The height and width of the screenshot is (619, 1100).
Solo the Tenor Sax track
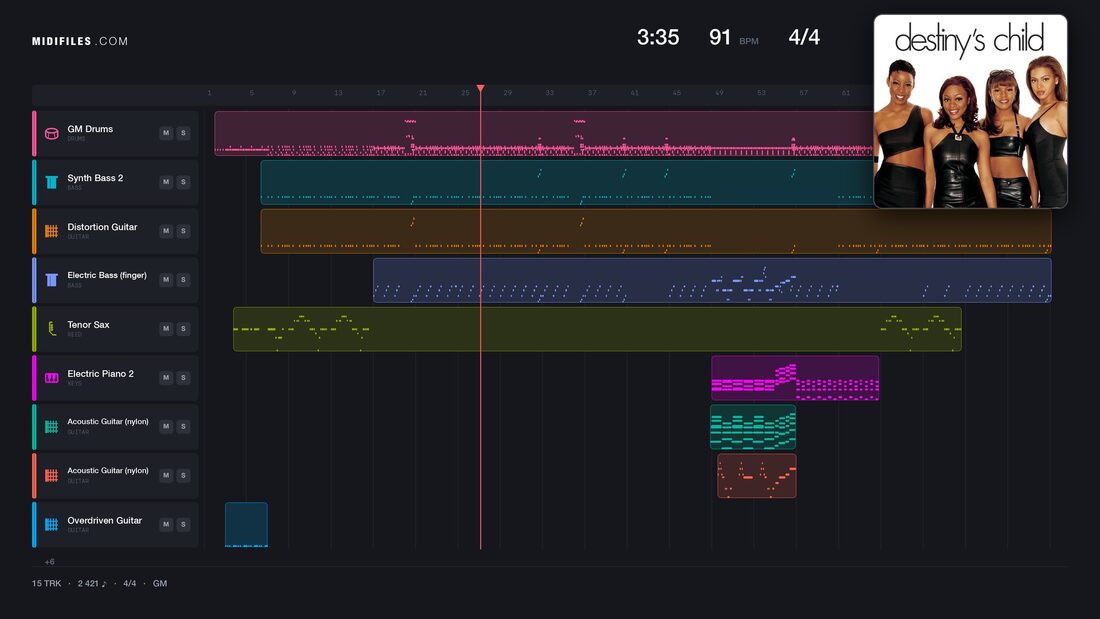coord(183,328)
